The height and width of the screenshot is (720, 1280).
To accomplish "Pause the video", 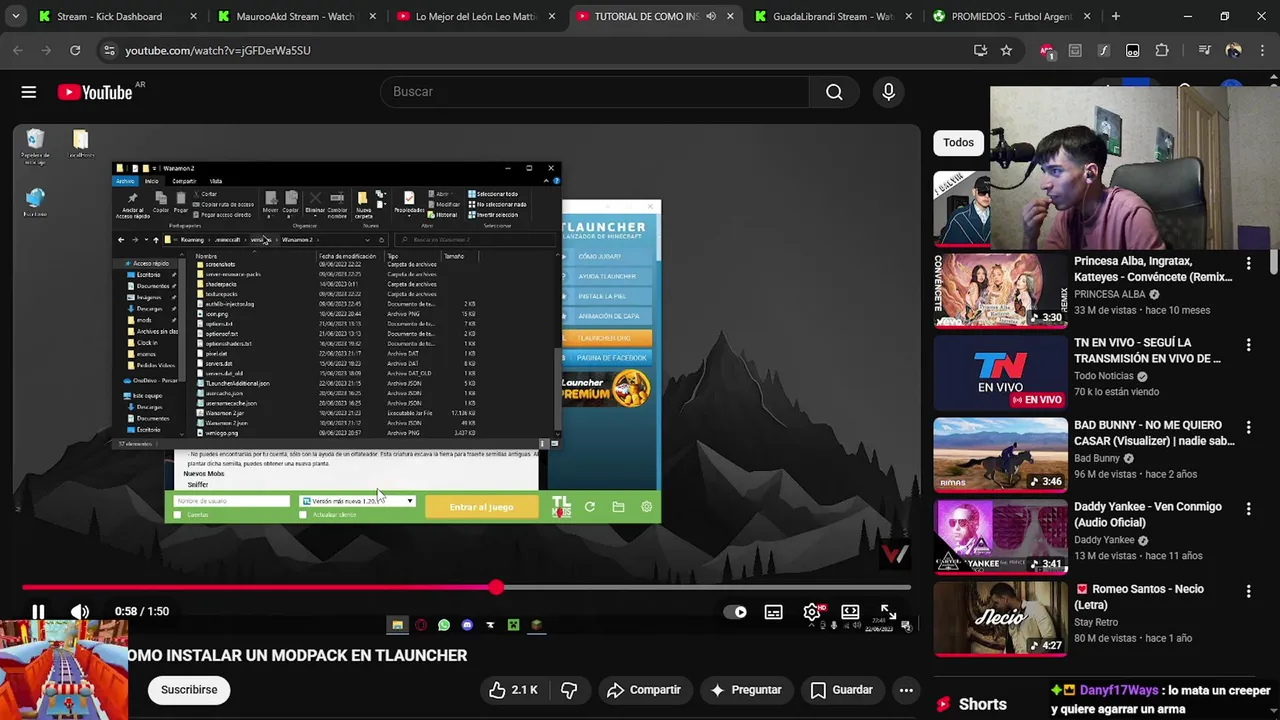I will [38, 611].
